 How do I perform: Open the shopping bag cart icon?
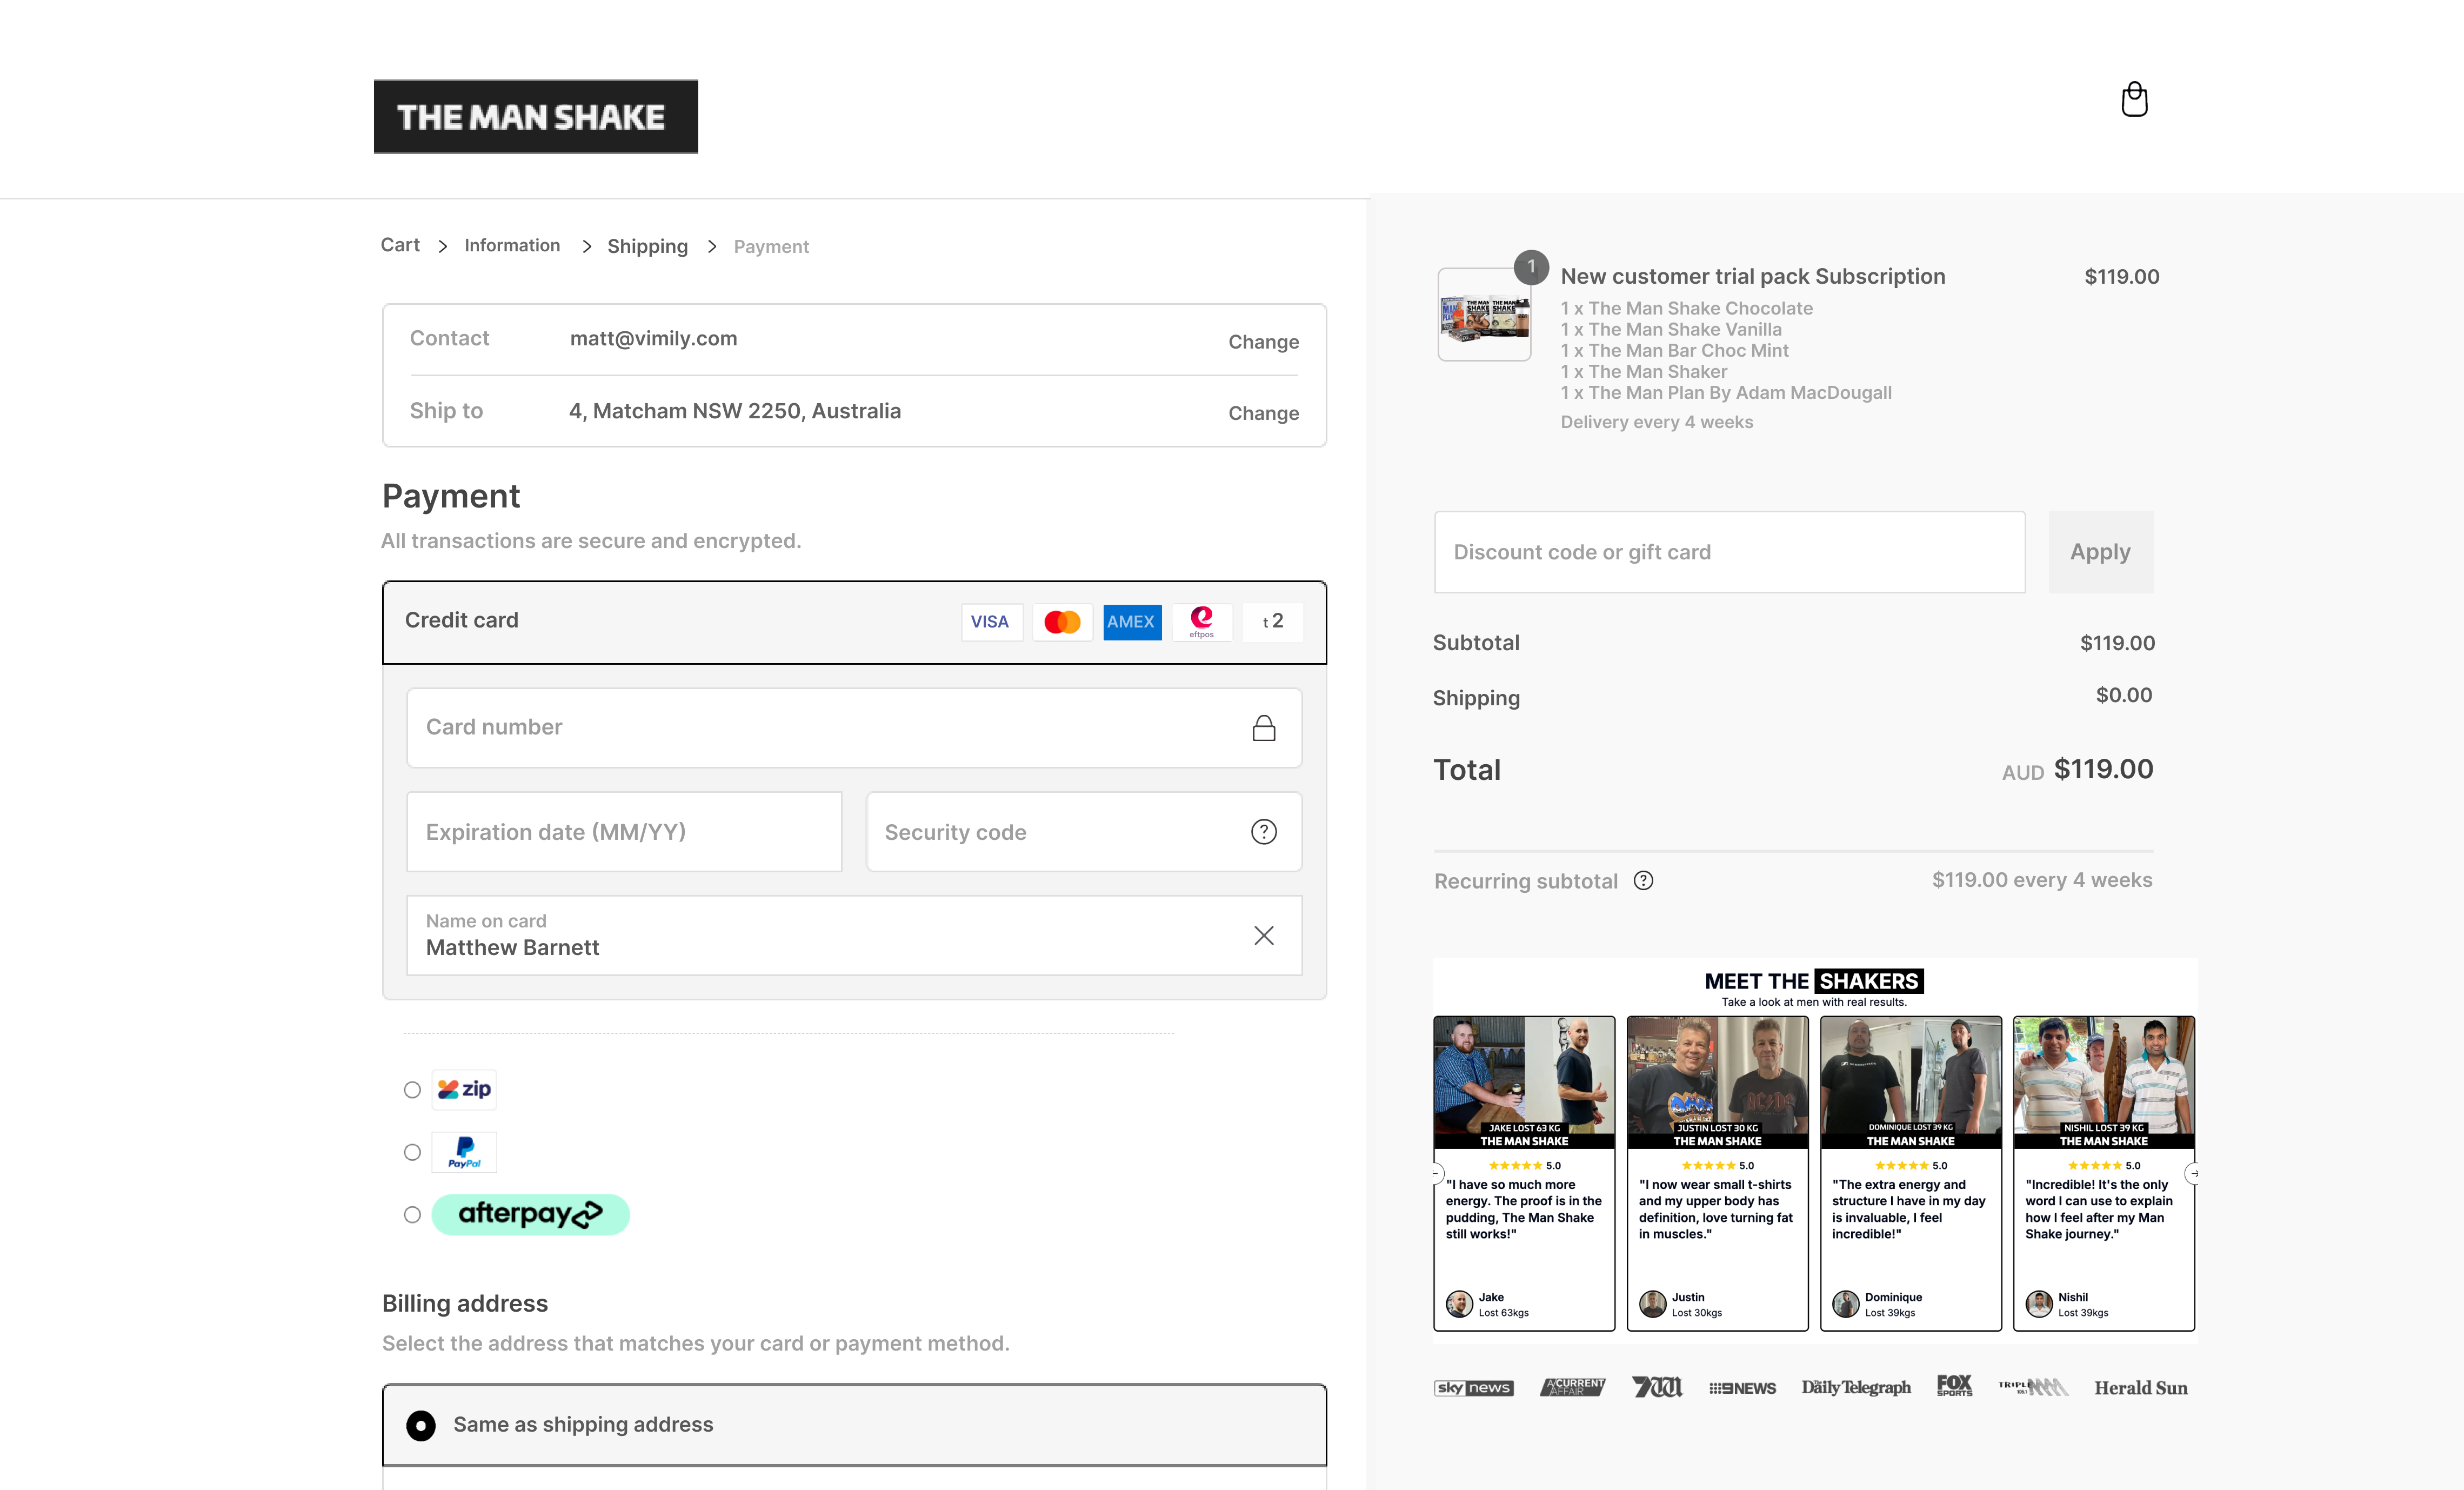2134,99
